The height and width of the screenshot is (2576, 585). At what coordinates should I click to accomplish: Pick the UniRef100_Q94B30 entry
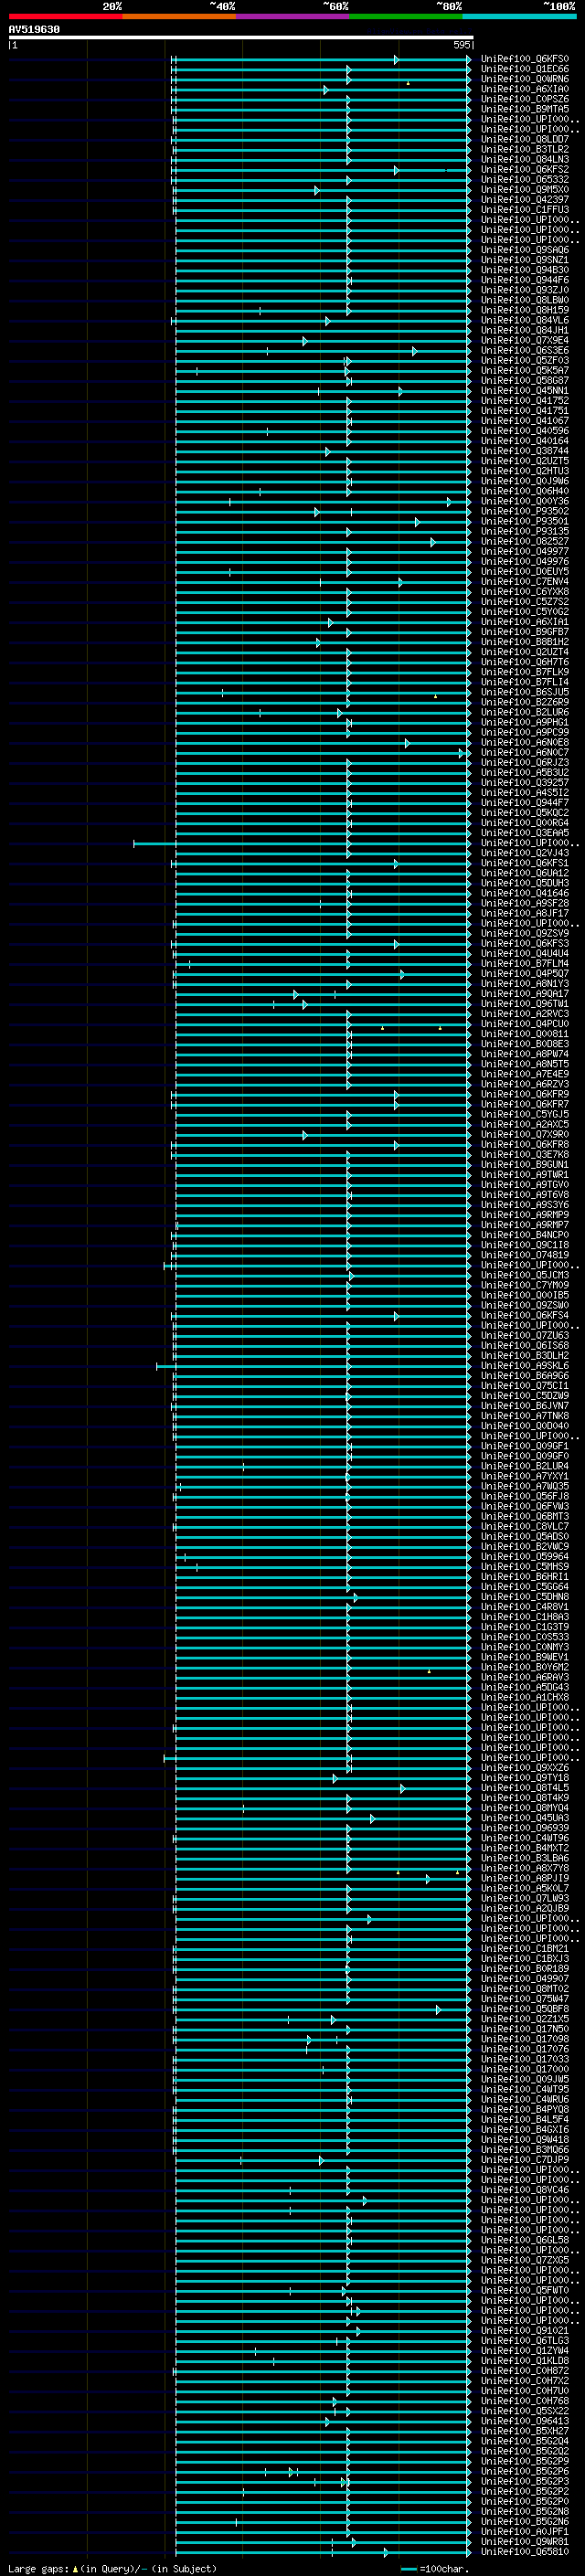pyautogui.click(x=525, y=270)
